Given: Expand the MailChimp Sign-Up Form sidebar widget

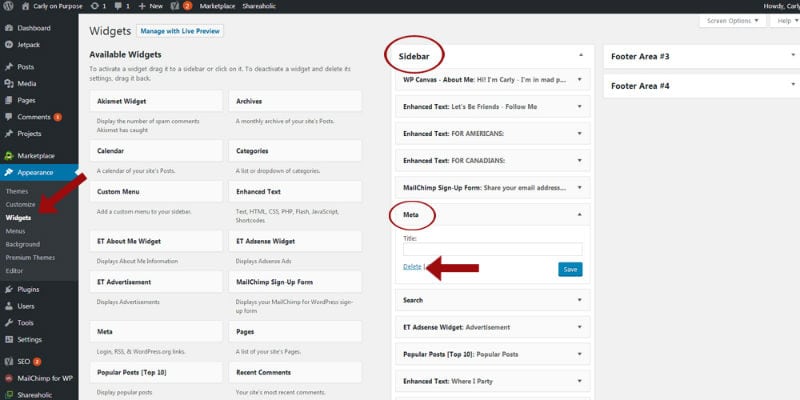Looking at the screenshot, I should (580, 188).
